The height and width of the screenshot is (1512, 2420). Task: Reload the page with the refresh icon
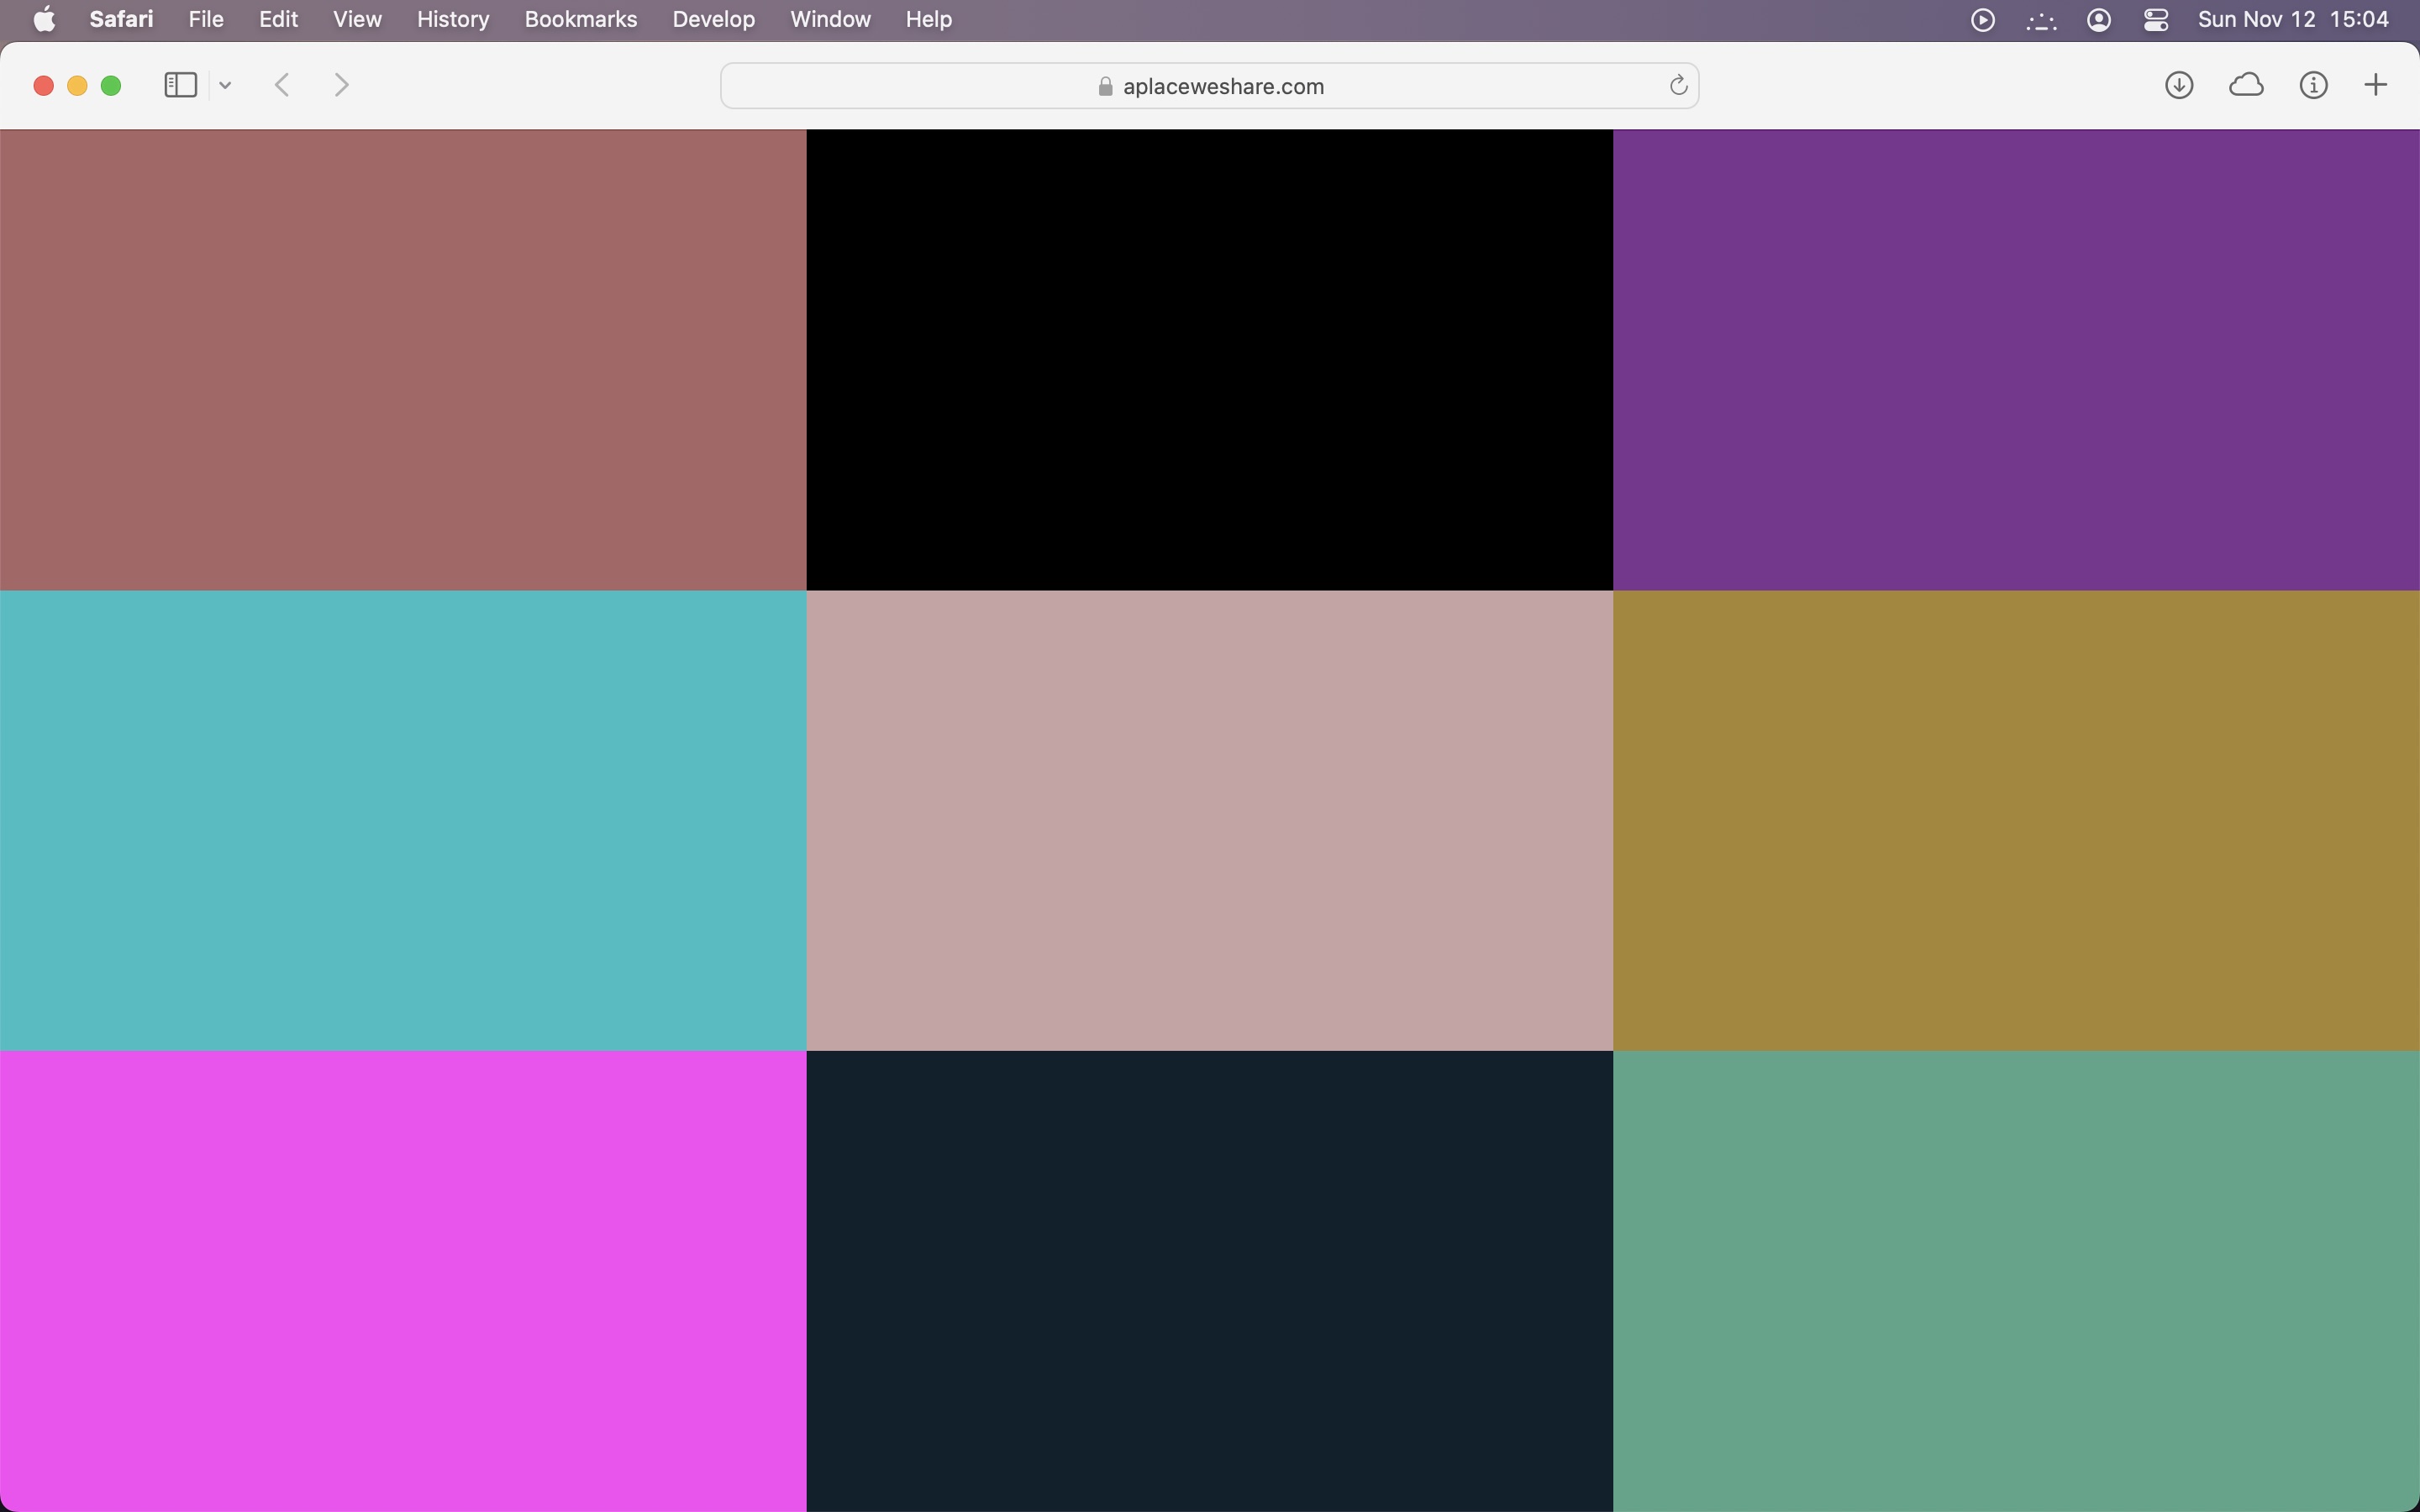point(1678,86)
